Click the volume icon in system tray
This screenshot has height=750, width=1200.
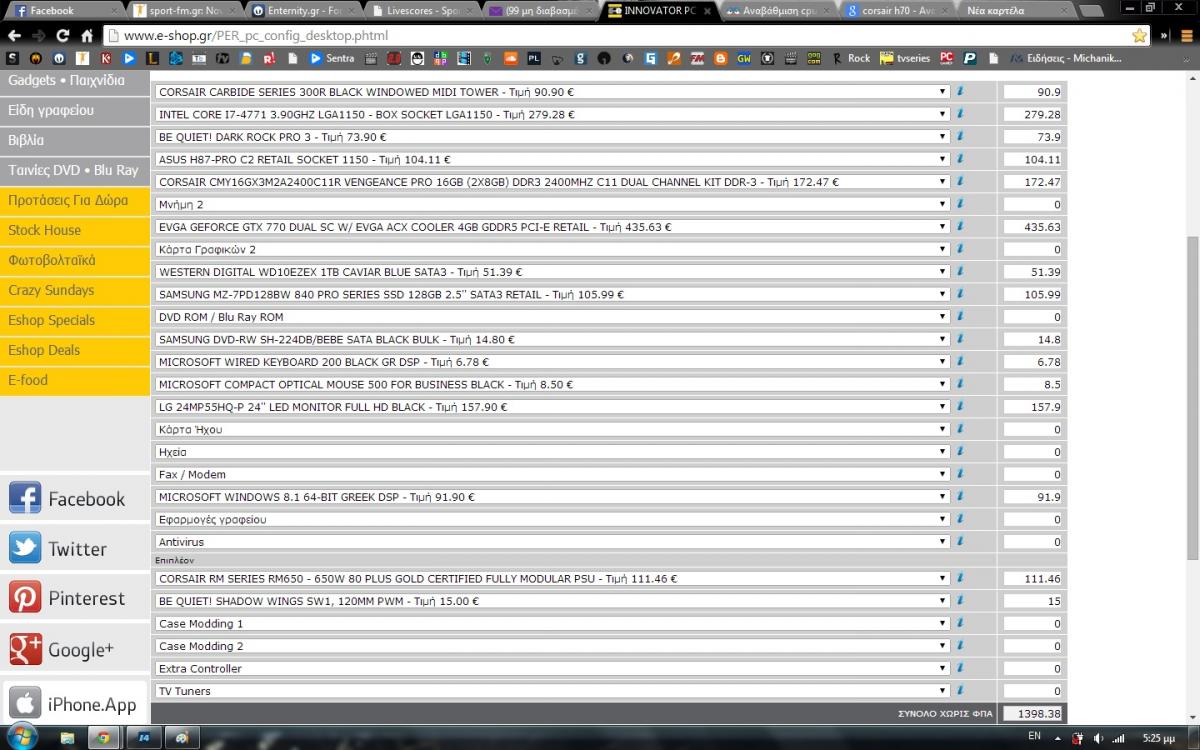point(1099,738)
